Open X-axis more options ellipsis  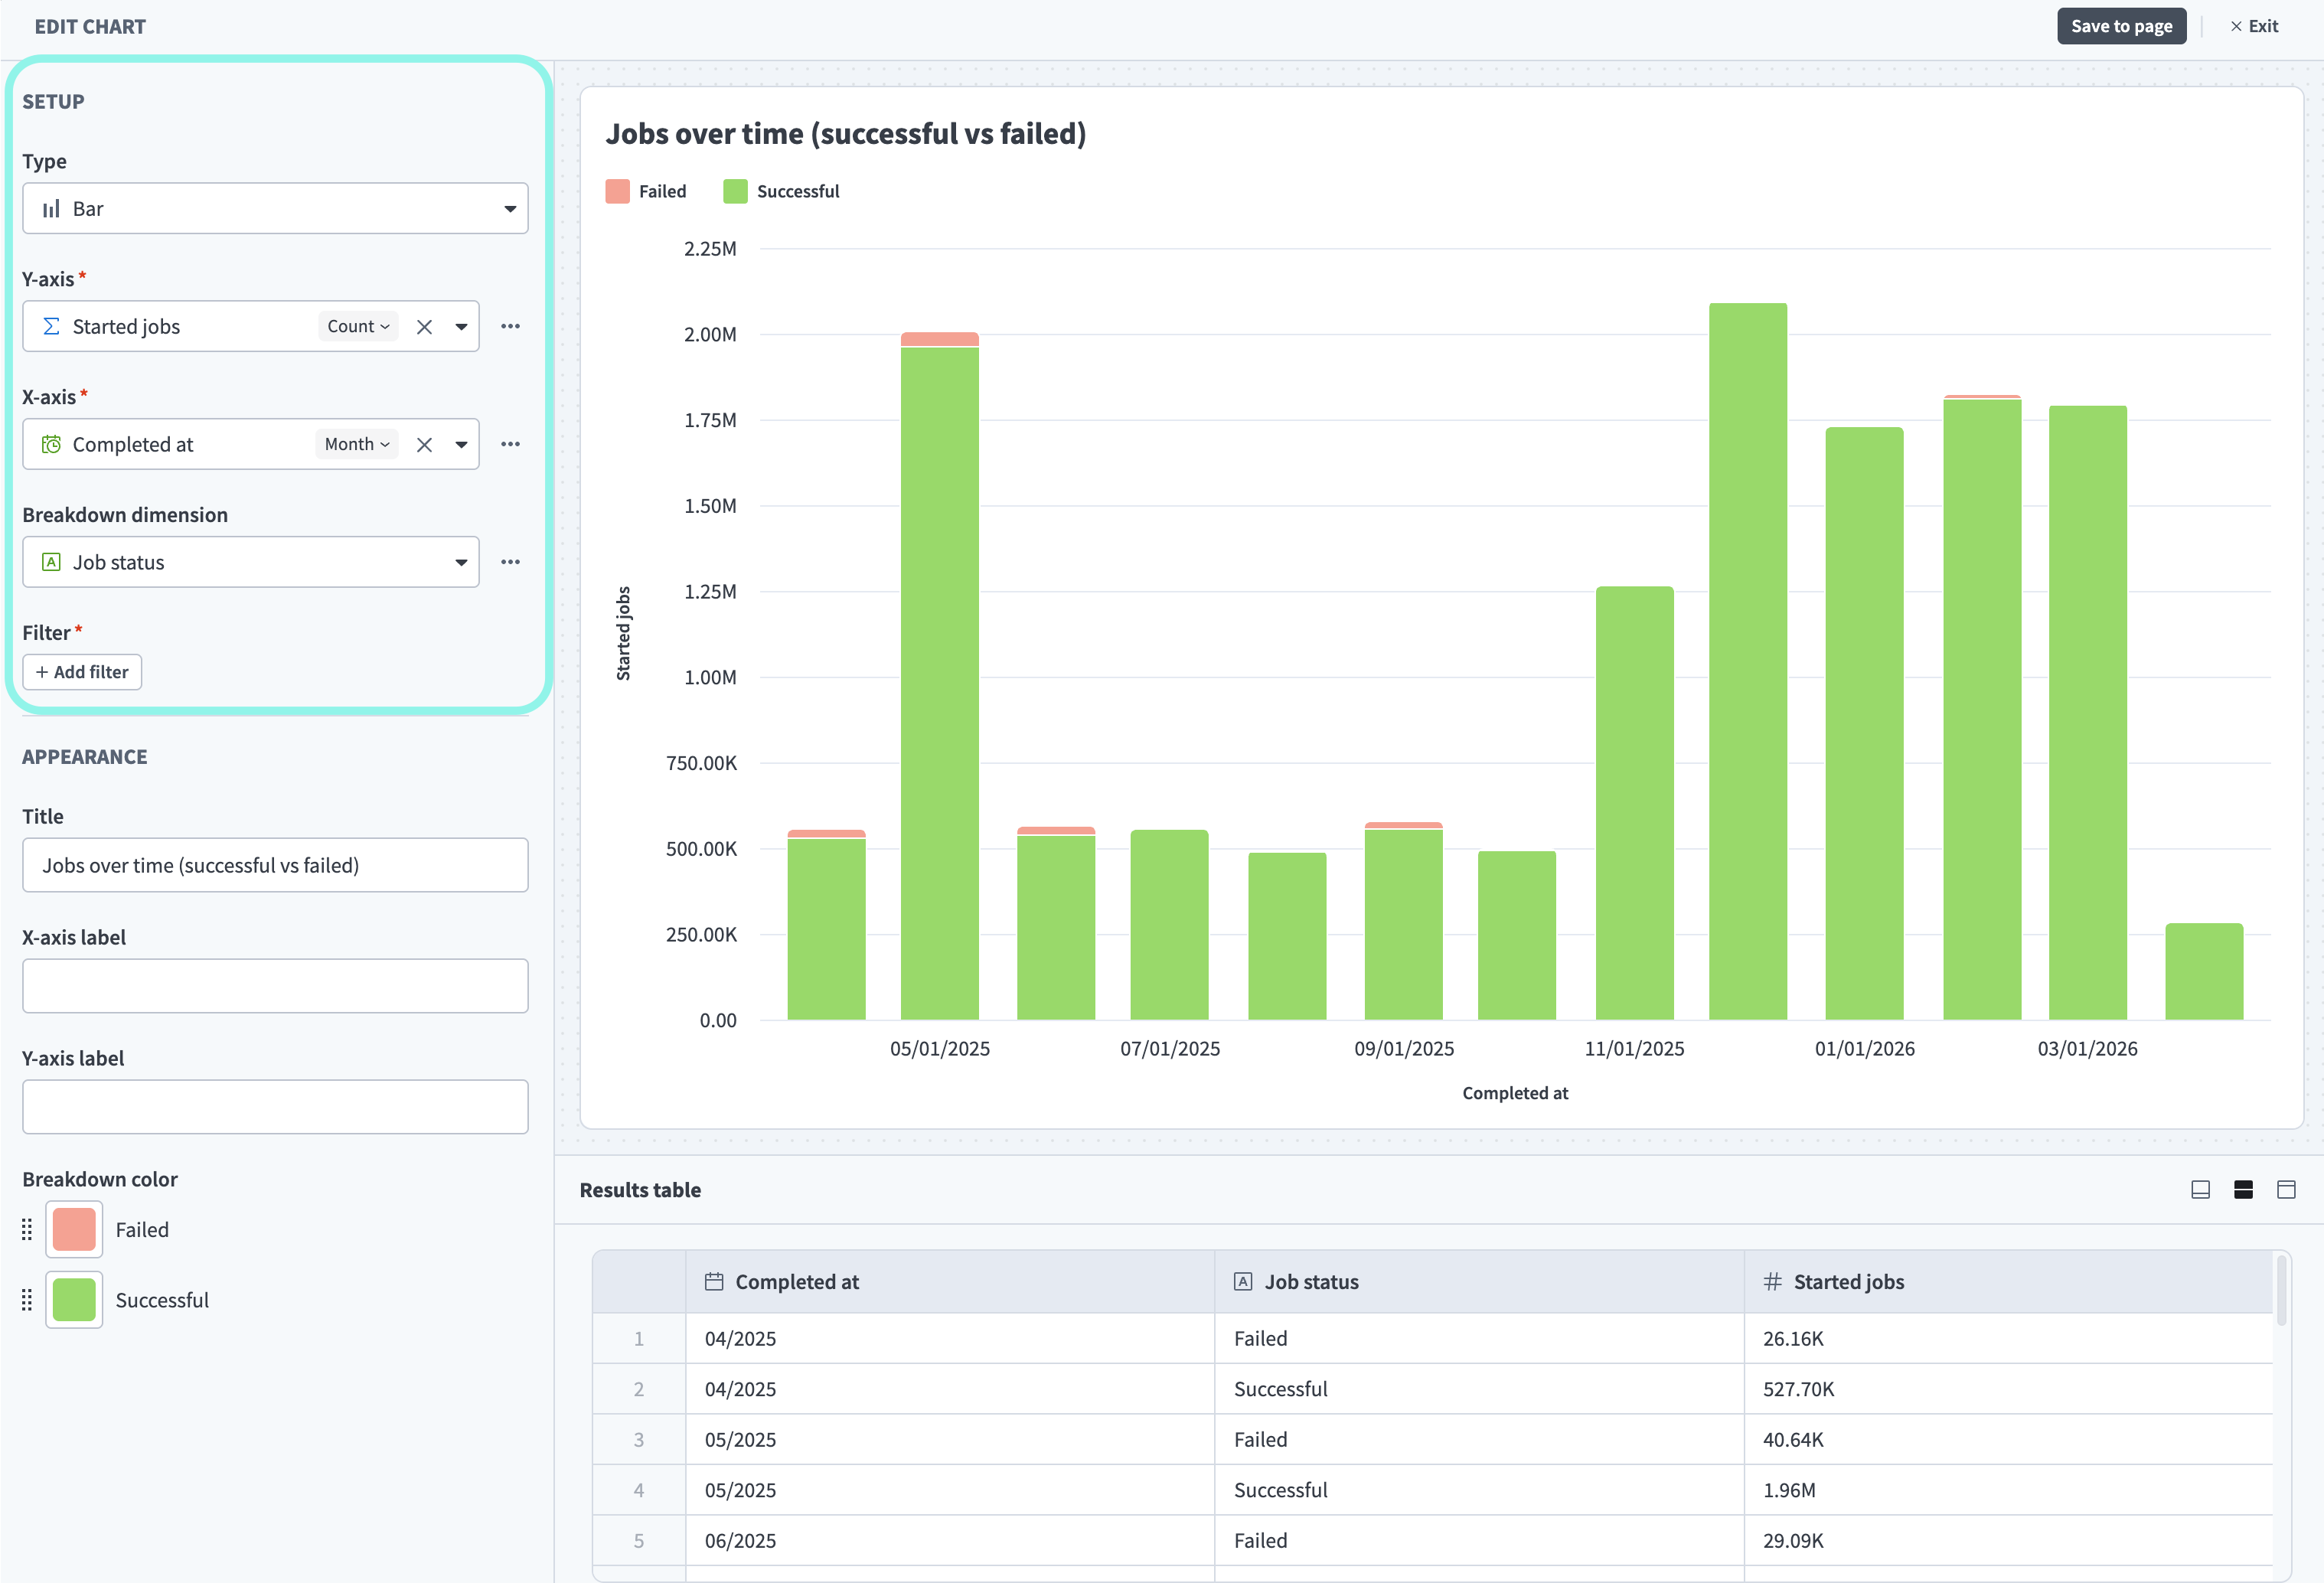(510, 445)
